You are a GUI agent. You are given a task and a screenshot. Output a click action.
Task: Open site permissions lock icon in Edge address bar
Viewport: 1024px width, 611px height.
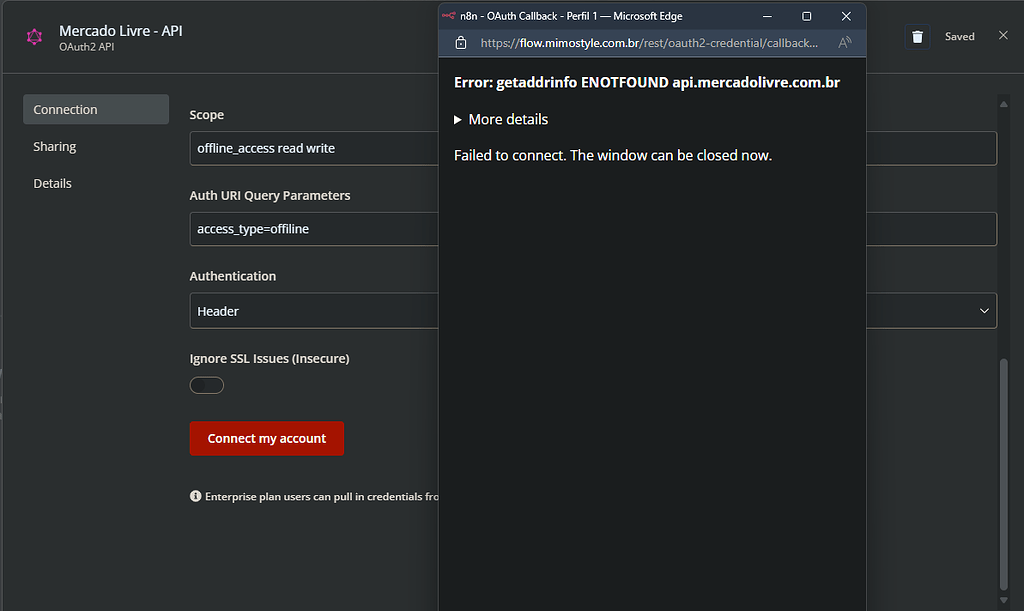pos(461,43)
